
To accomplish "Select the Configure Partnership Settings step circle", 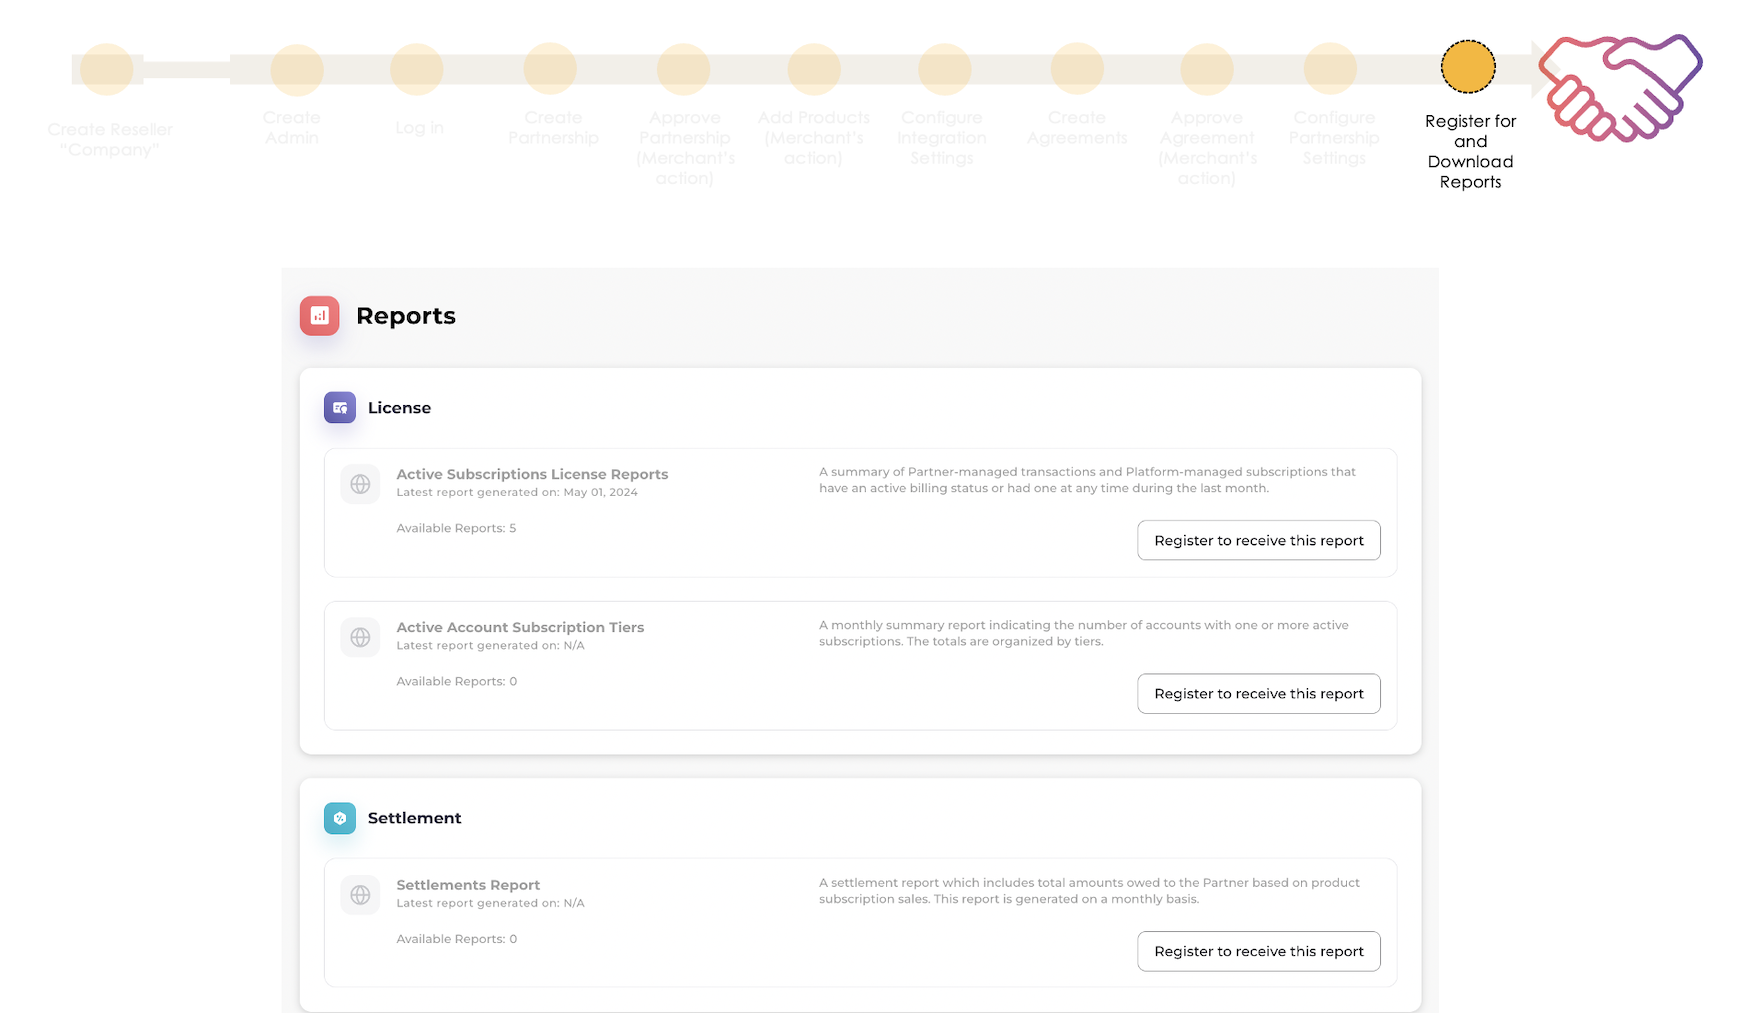I will 1330,69.
